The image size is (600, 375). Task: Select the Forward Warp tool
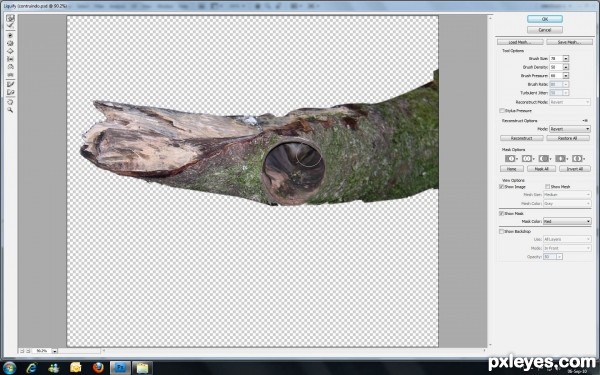coord(10,18)
